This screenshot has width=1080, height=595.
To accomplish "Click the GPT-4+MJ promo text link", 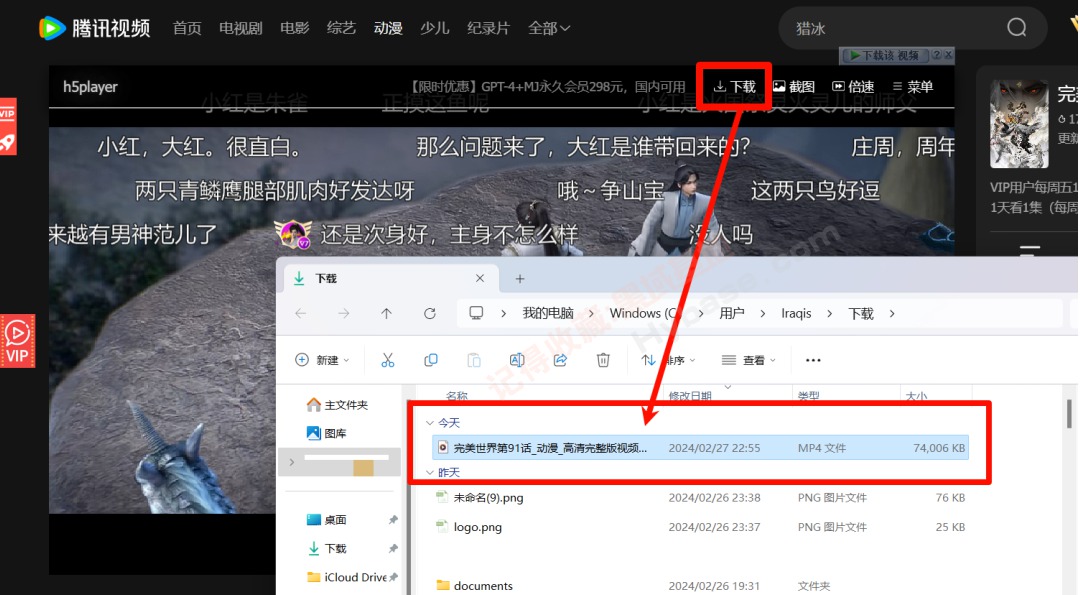I will [x=548, y=87].
